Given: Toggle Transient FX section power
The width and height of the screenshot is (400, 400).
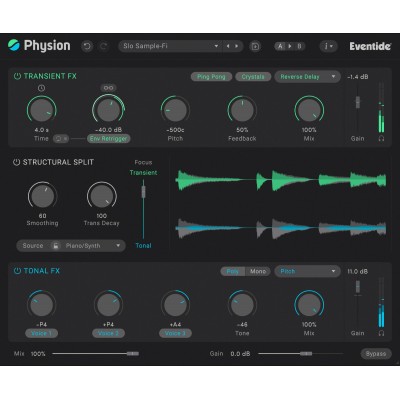Looking at the screenshot, I should click(17, 76).
